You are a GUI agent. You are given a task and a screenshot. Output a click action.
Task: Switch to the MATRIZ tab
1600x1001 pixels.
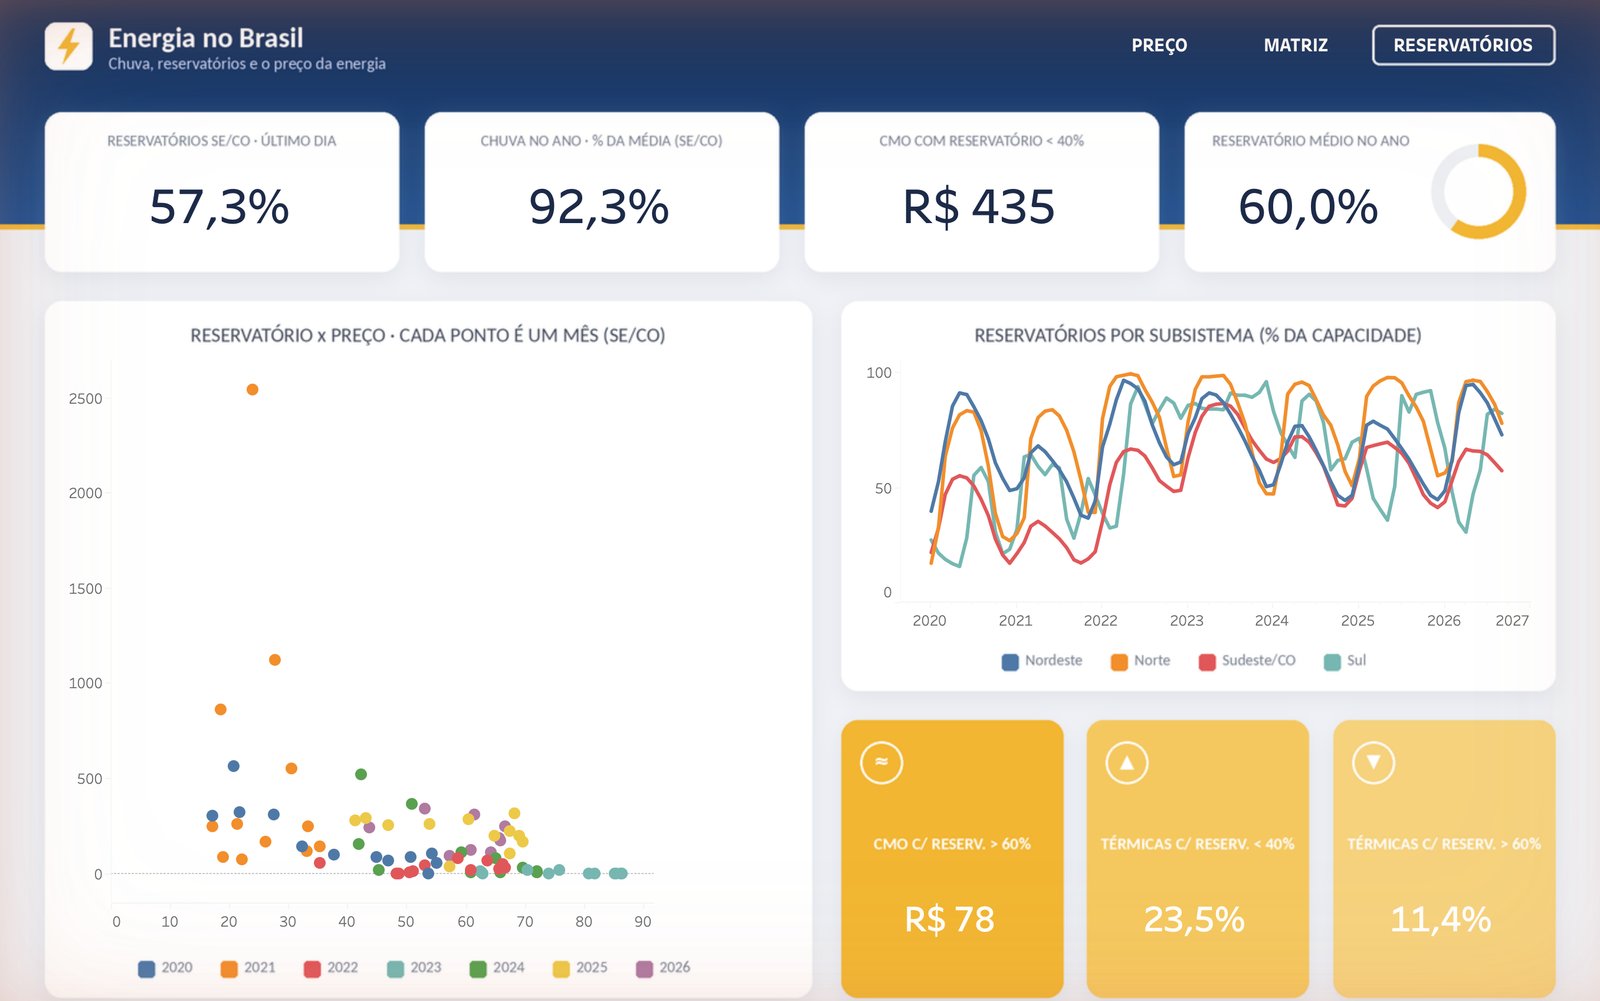1295,45
